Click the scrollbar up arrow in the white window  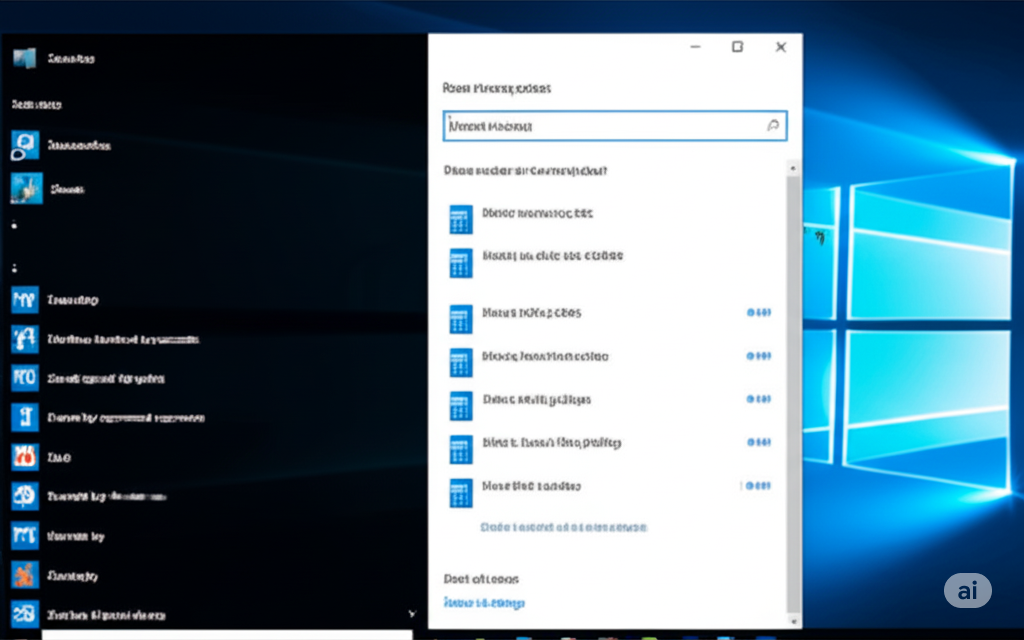793,168
